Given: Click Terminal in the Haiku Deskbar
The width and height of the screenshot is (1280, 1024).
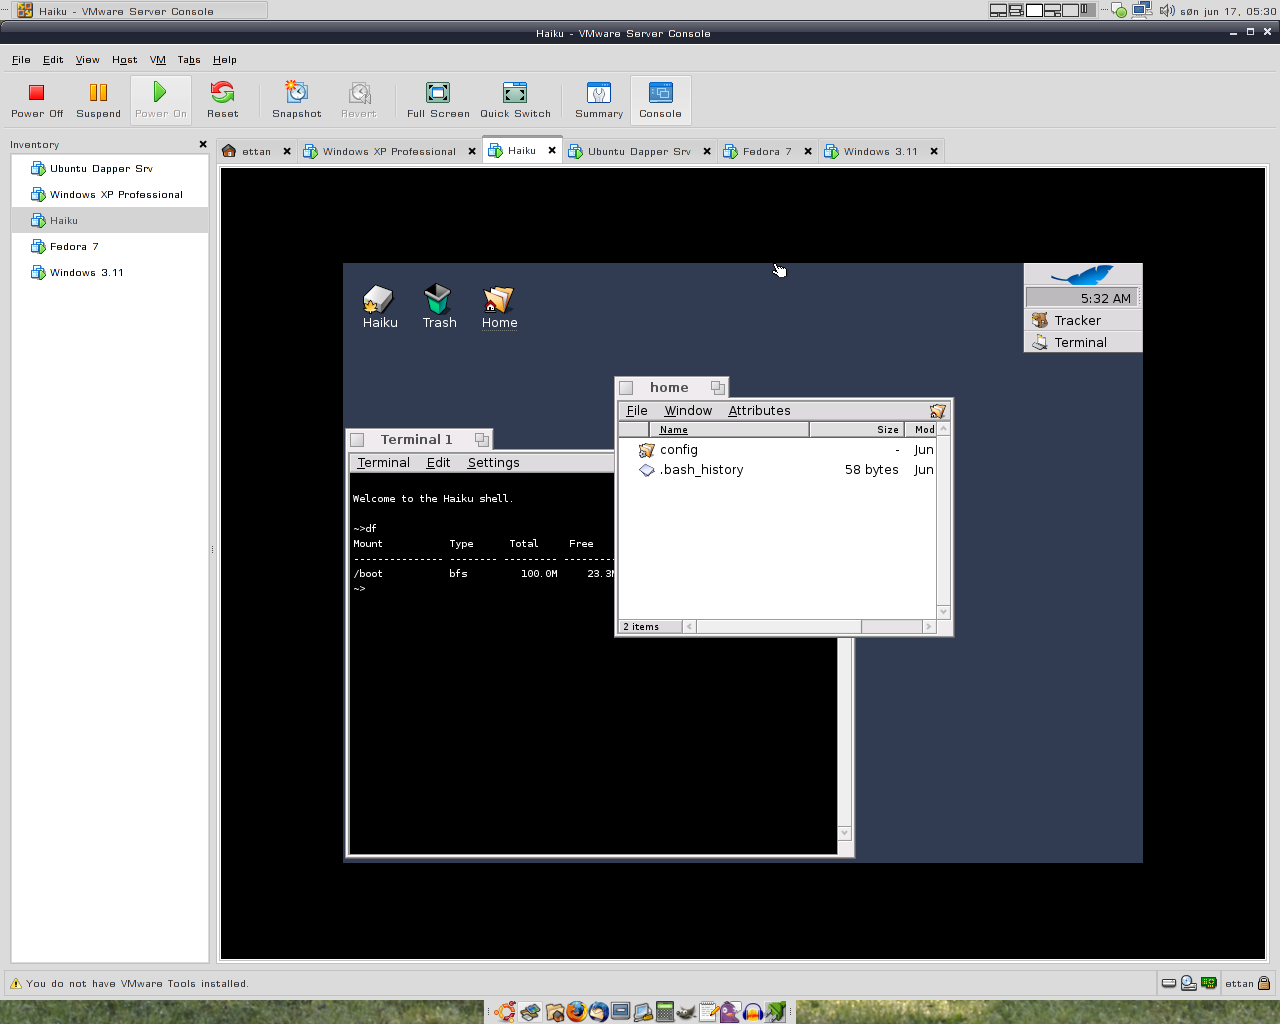Looking at the screenshot, I should click(1083, 342).
